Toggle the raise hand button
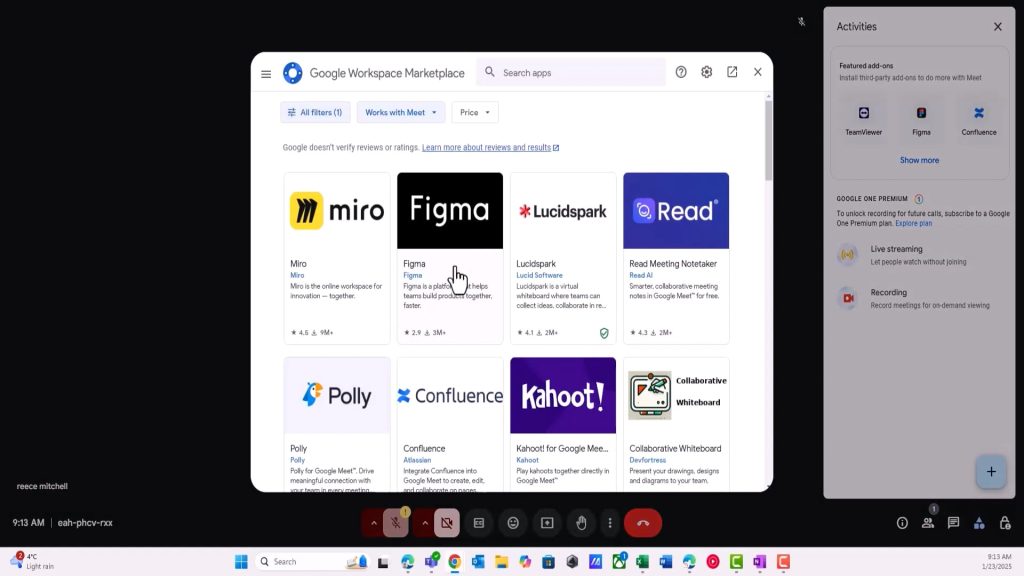This screenshot has height=576, width=1024. tap(581, 523)
